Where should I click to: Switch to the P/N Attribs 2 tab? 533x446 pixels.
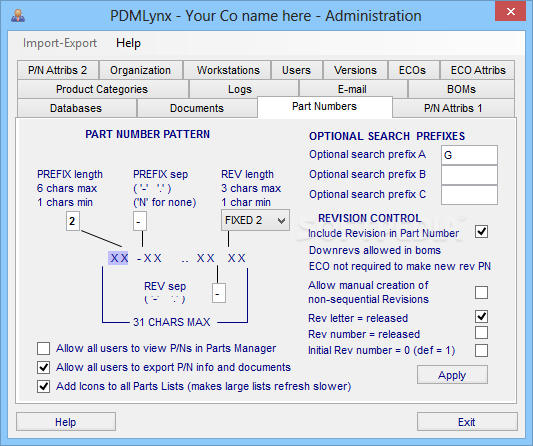pyautogui.click(x=58, y=70)
